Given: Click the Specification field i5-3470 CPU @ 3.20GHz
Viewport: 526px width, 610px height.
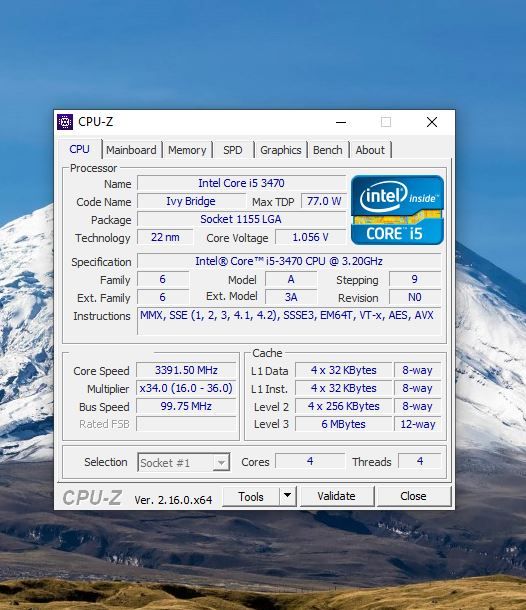Looking at the screenshot, I should click(289, 261).
